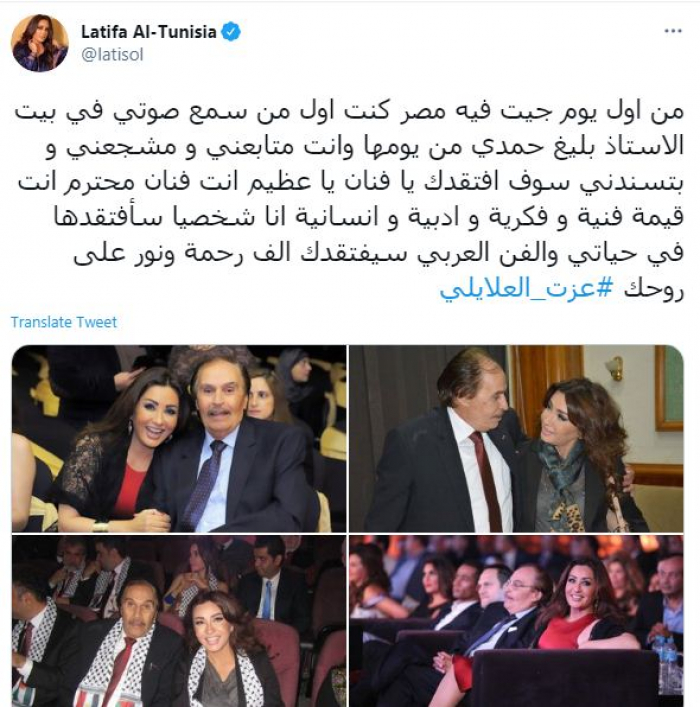The width and height of the screenshot is (700, 707).
Task: Open the bottom-left photo with keffiyeh scarves
Action: [179, 621]
